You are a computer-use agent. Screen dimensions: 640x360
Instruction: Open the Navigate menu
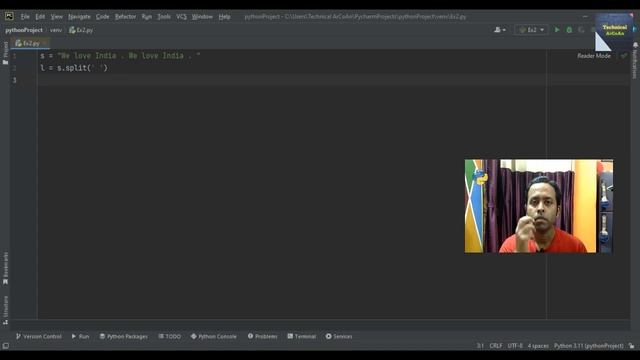[x=79, y=17]
